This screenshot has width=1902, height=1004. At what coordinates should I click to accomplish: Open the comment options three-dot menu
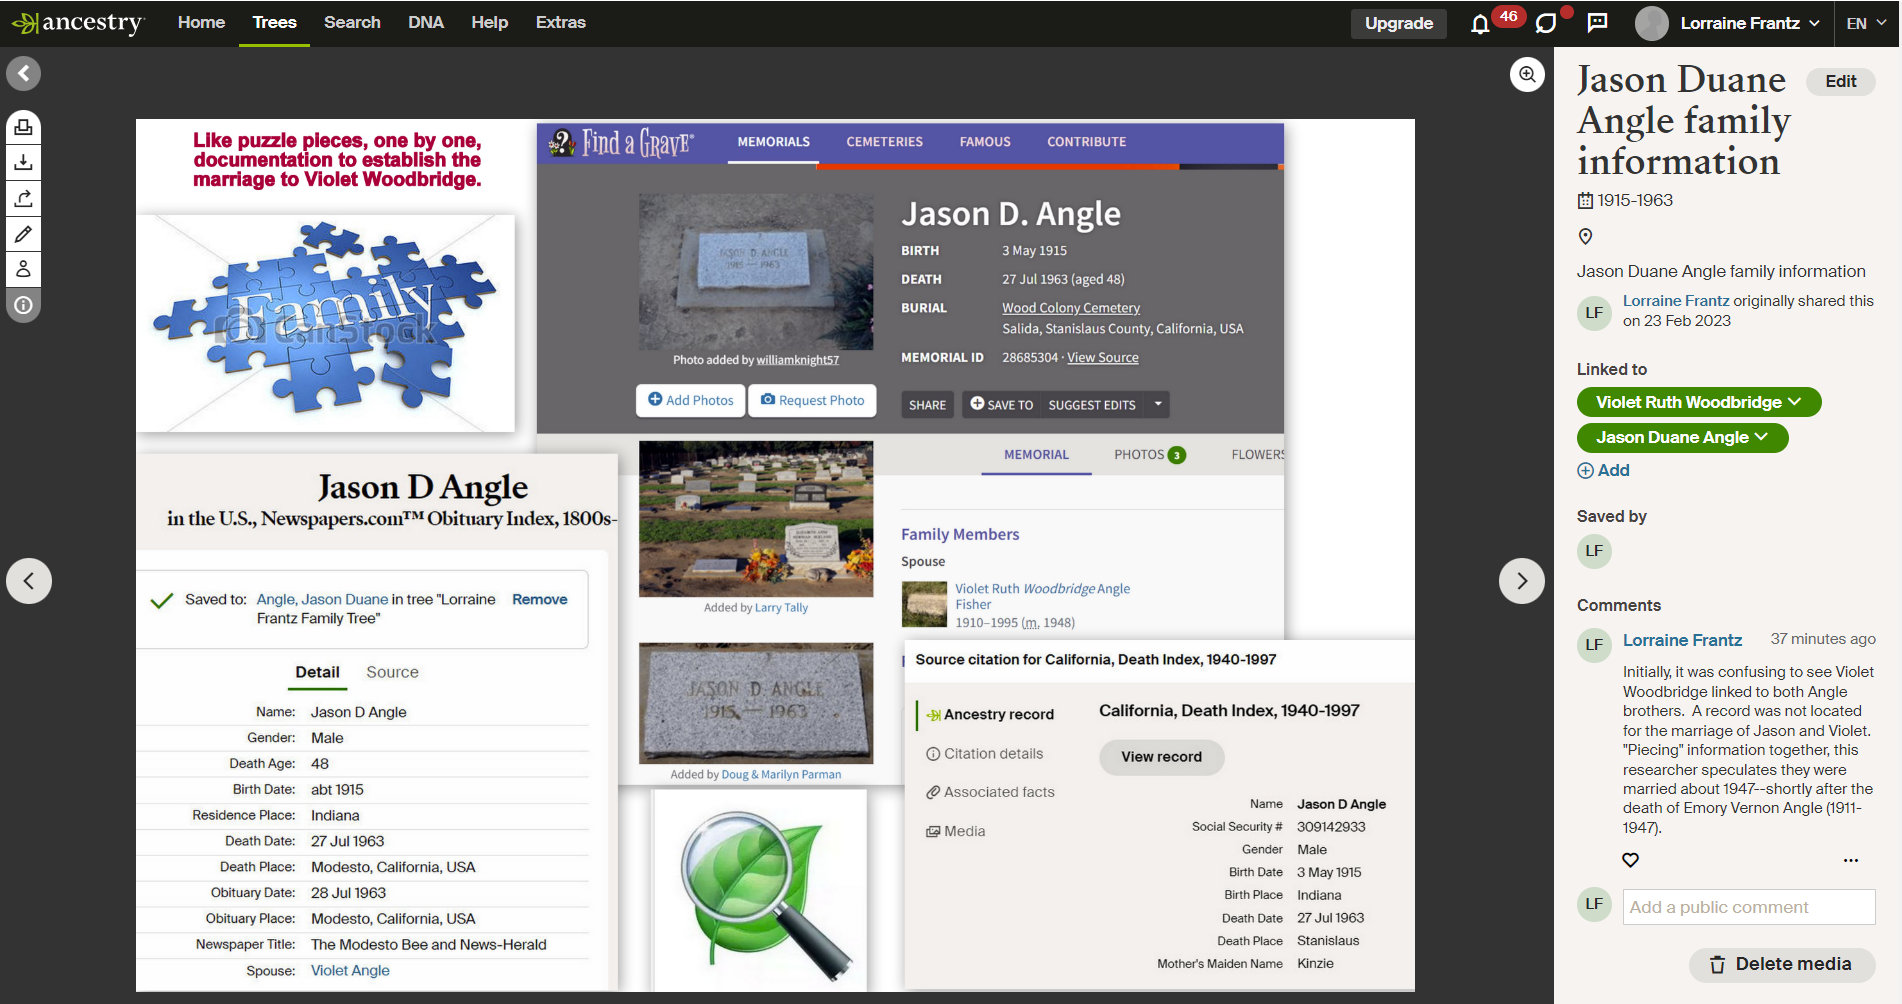(x=1850, y=860)
